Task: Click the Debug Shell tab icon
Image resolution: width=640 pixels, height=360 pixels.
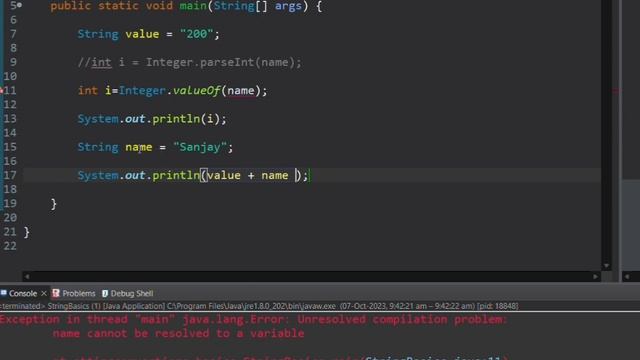Action: click(105, 293)
